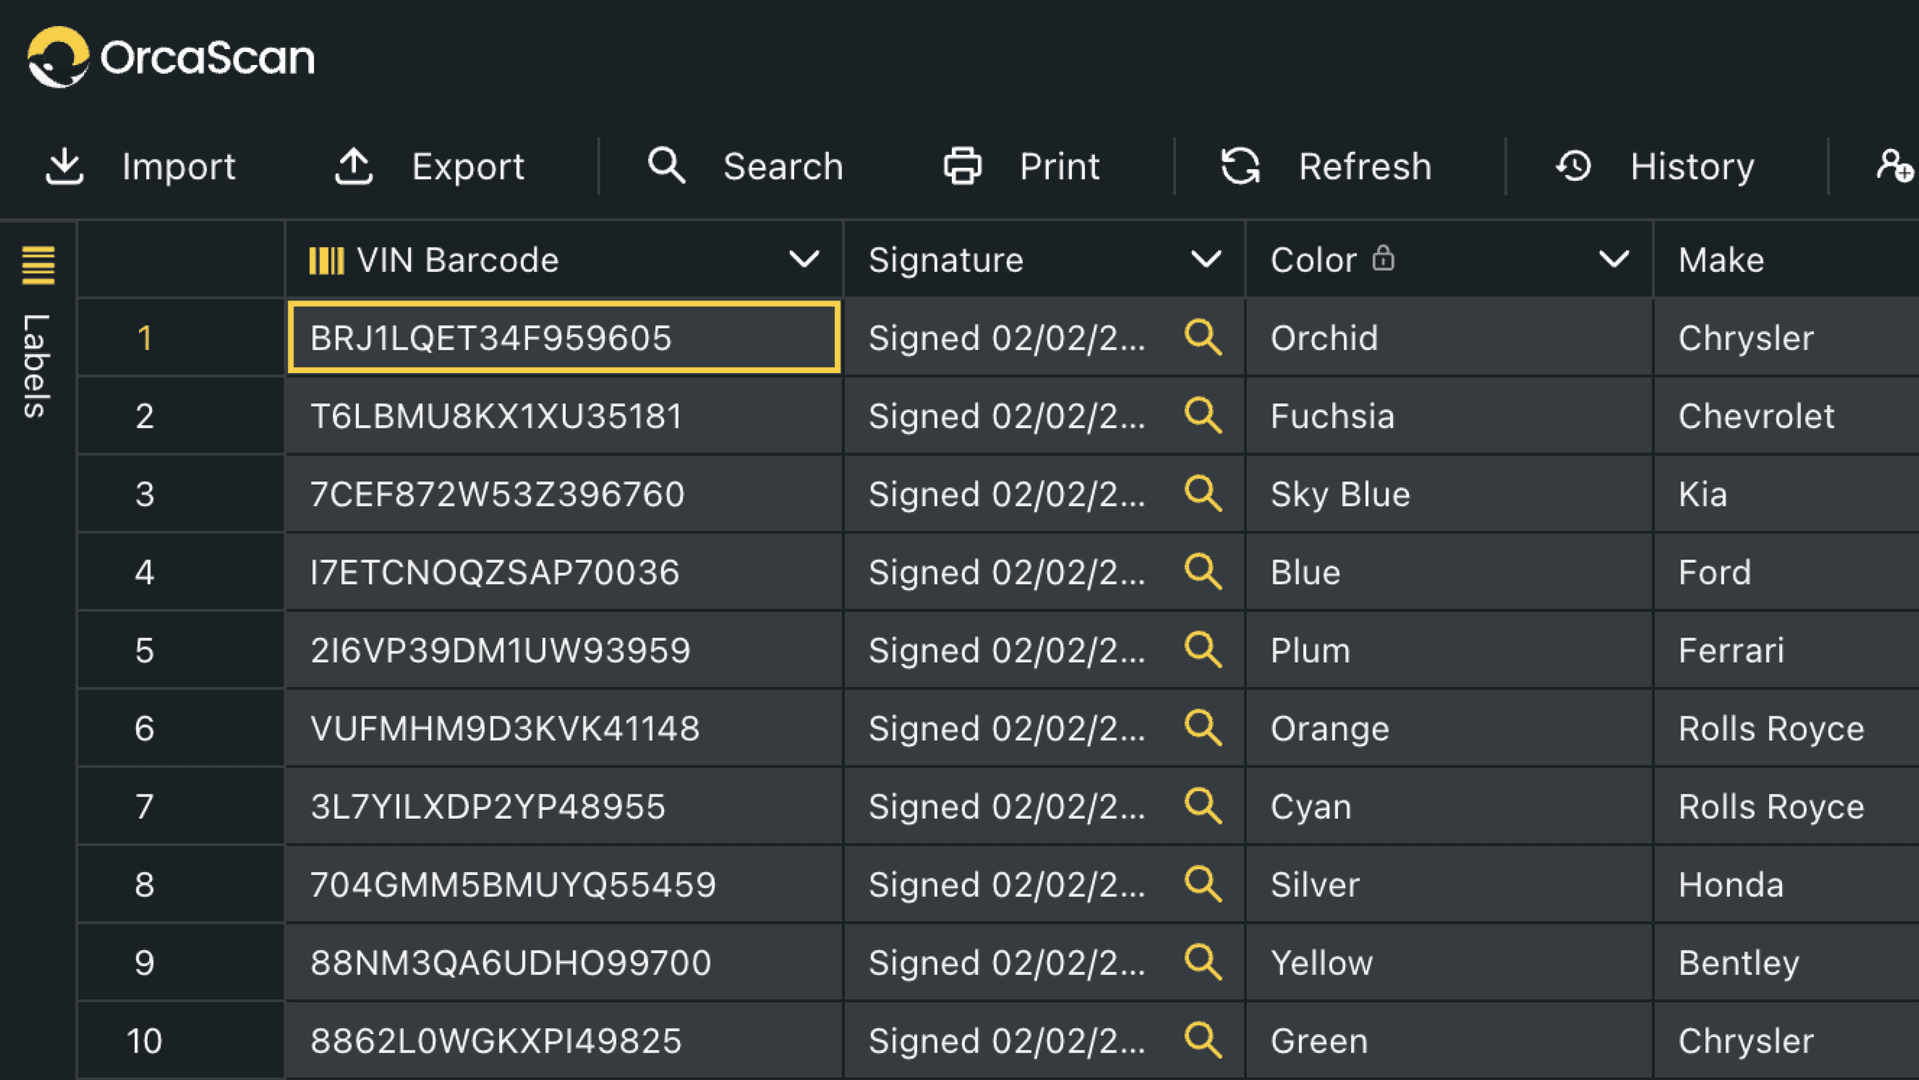Click row number 5 in the table
This screenshot has height=1080, width=1919.
[x=145, y=650]
